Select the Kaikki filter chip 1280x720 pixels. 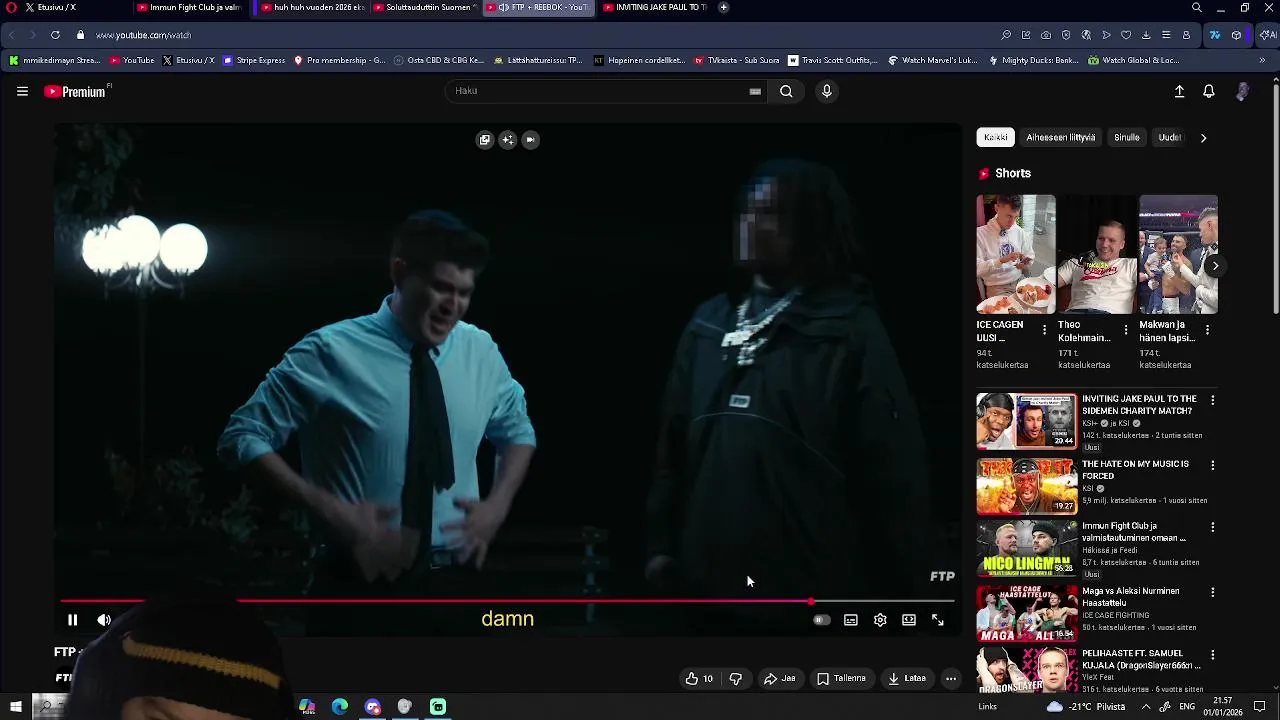996,137
